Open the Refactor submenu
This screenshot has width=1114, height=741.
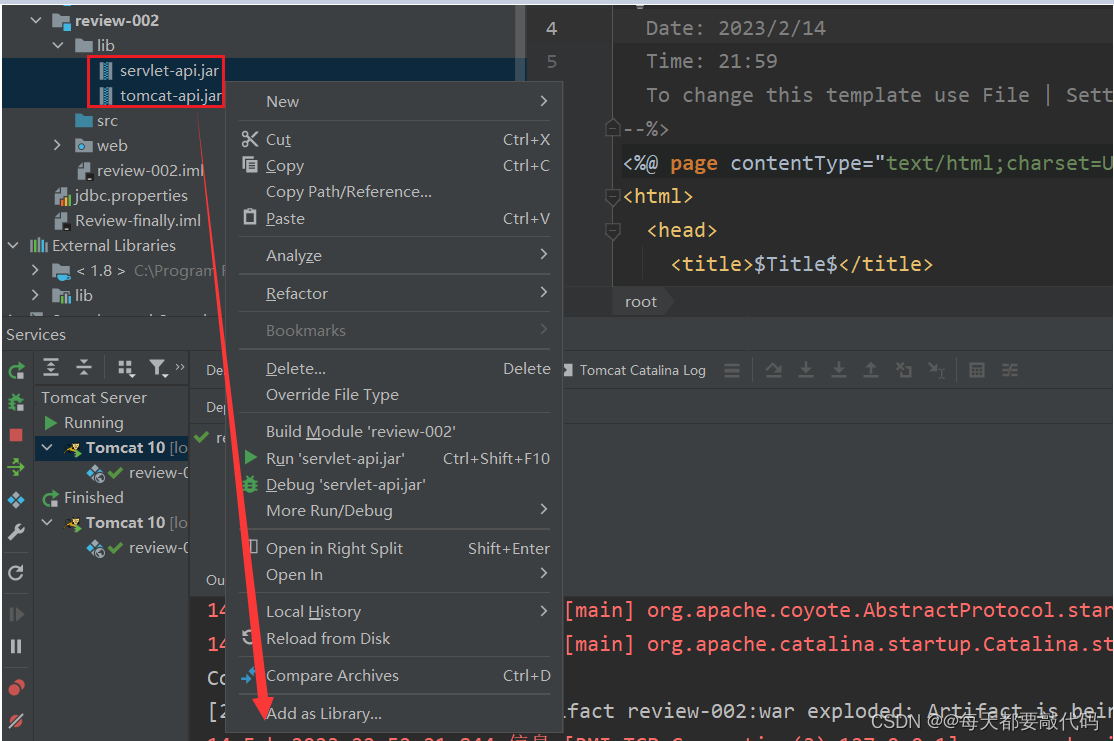click(395, 293)
